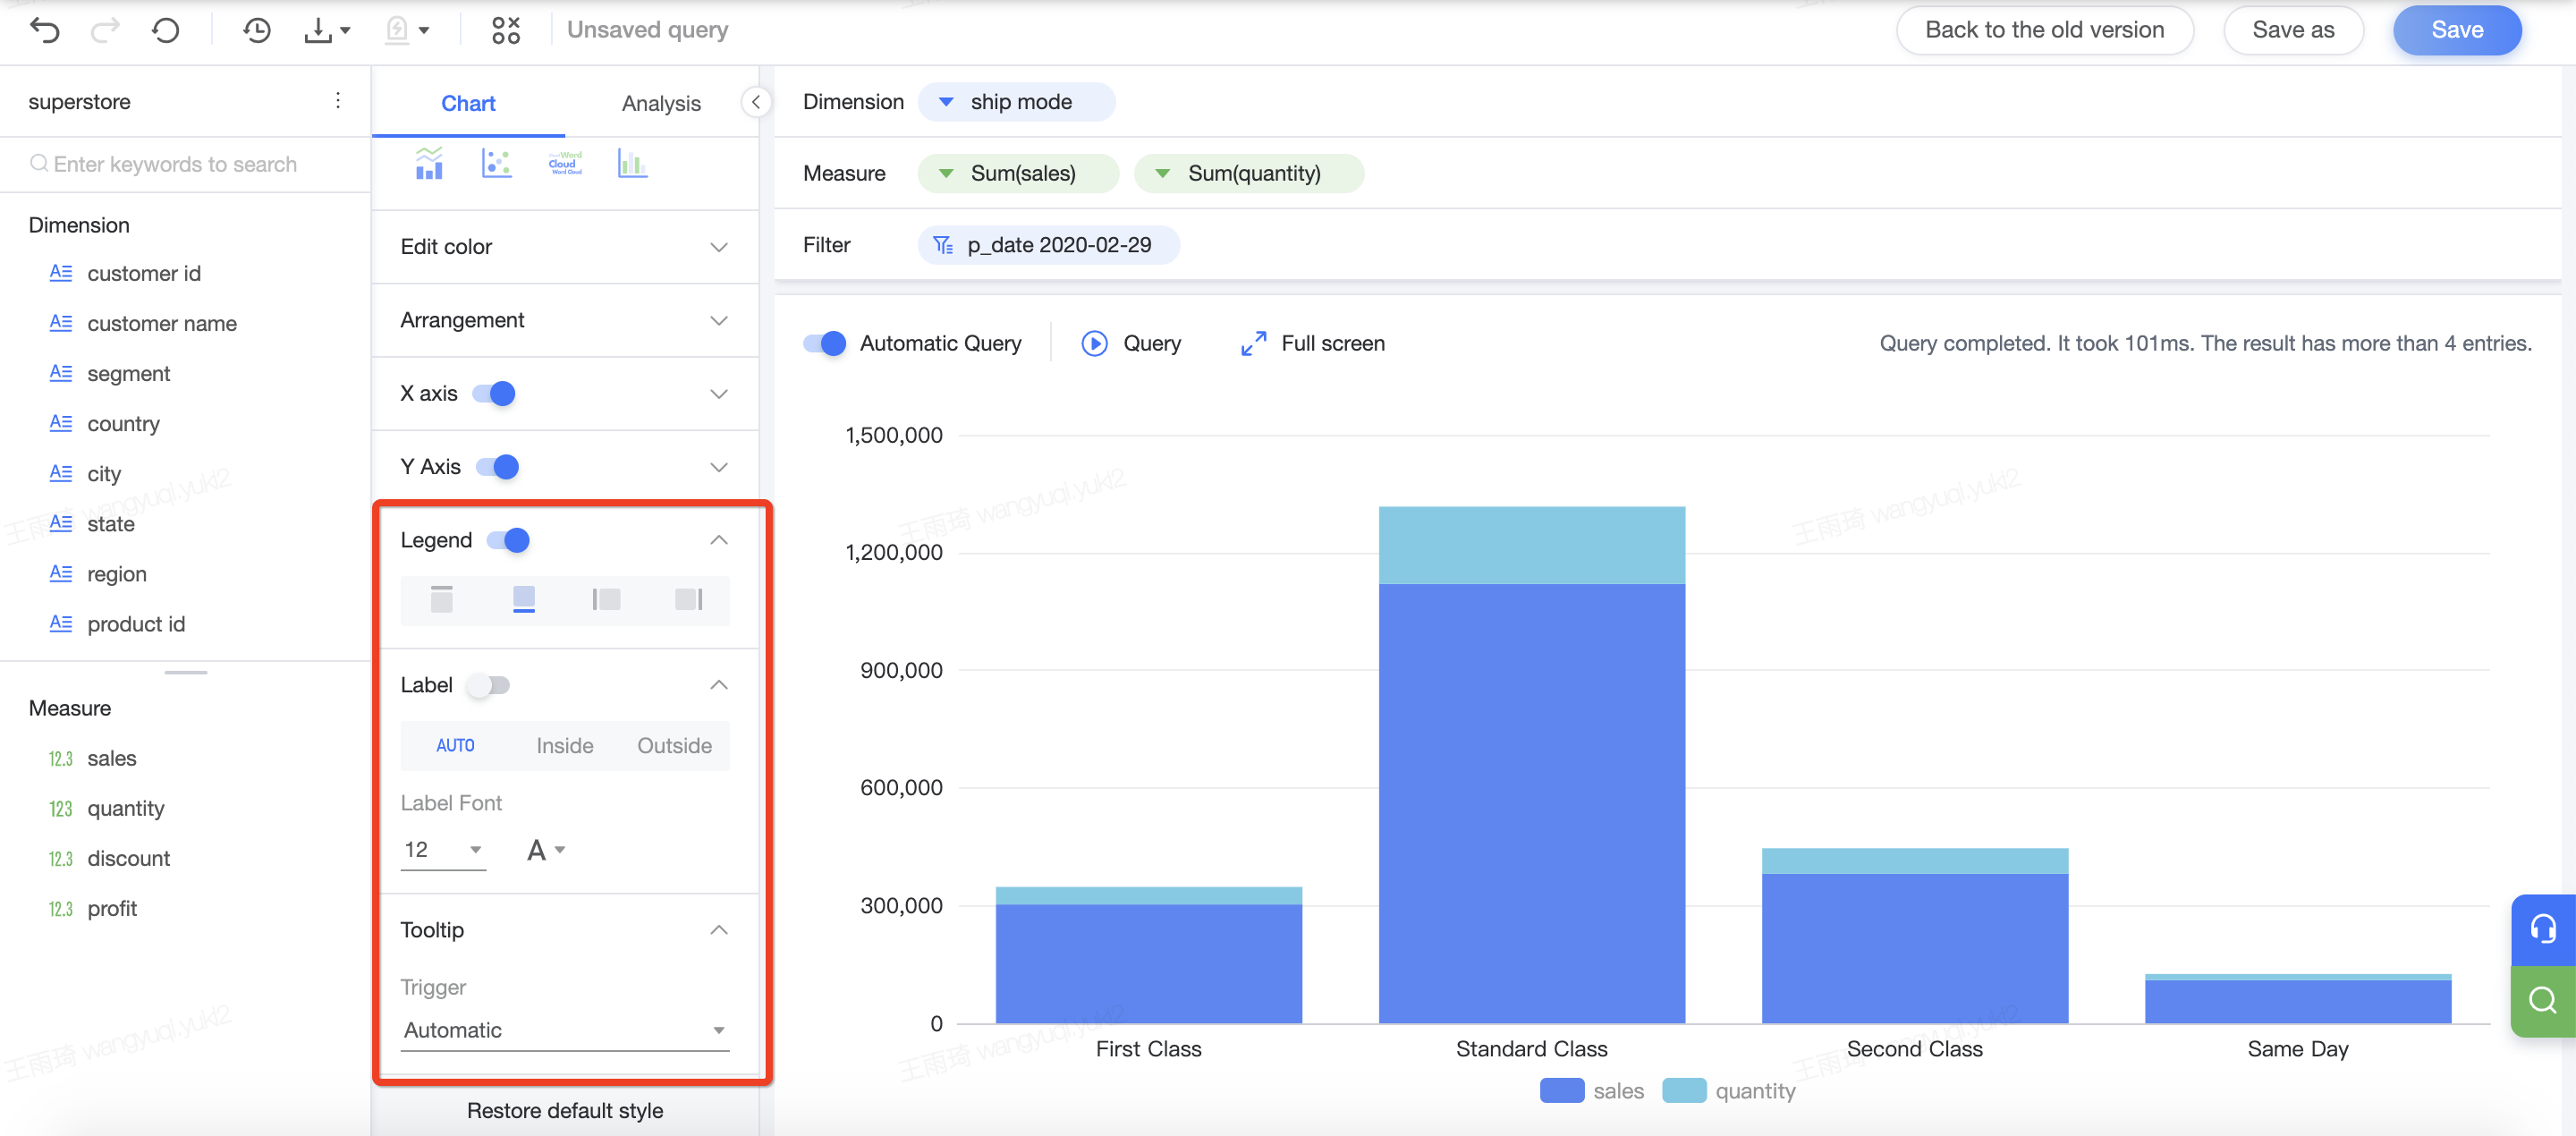Collapse the Label section chevron
2576x1136 pixels.
(x=719, y=685)
